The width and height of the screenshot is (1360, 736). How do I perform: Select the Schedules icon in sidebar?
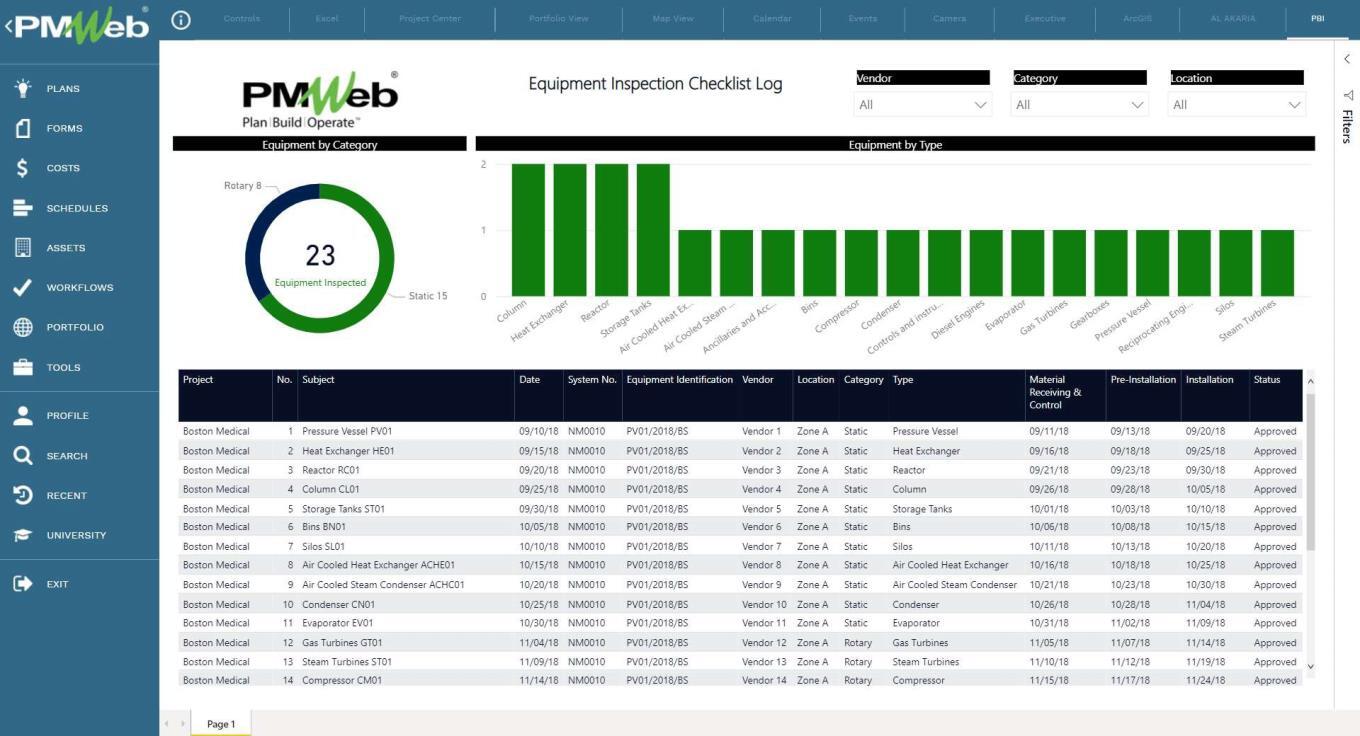(23, 208)
